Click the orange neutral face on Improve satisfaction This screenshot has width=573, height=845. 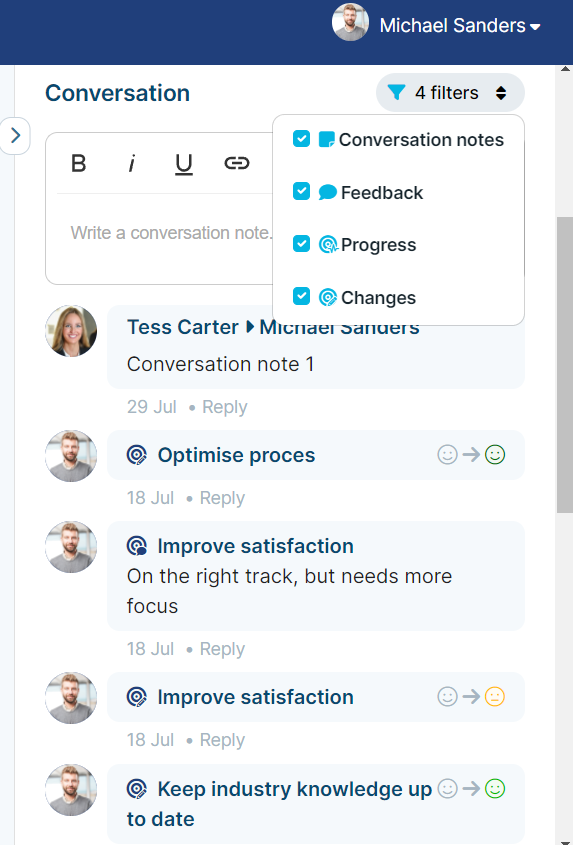click(495, 696)
